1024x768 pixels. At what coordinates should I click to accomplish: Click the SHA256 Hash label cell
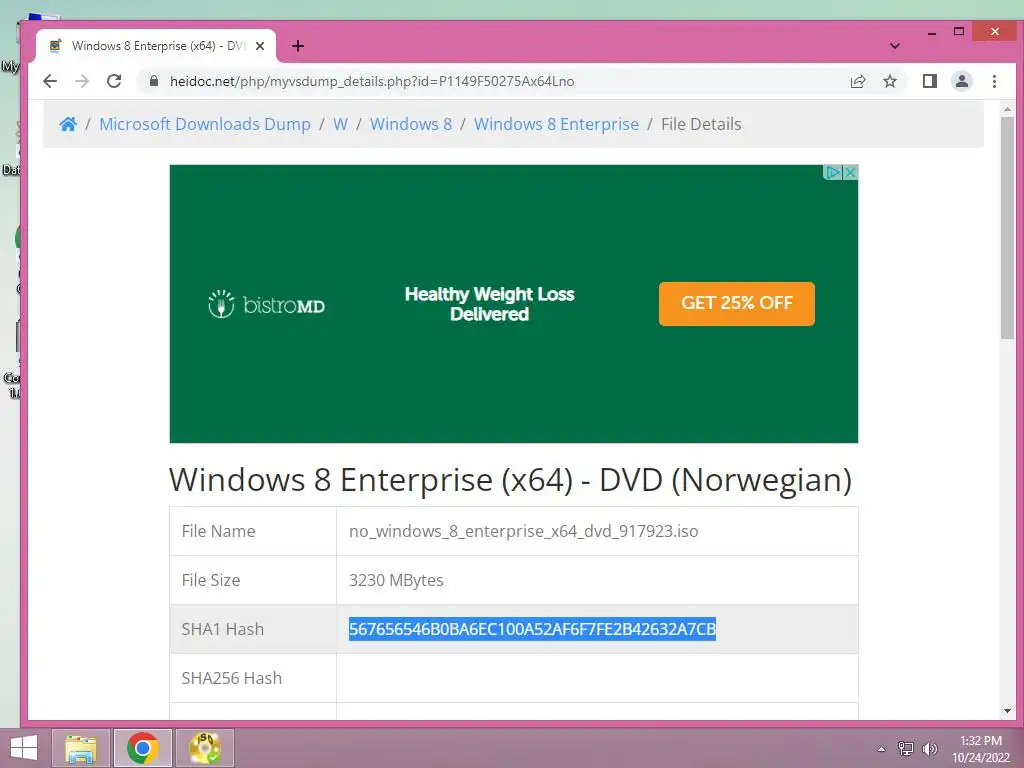pos(253,678)
